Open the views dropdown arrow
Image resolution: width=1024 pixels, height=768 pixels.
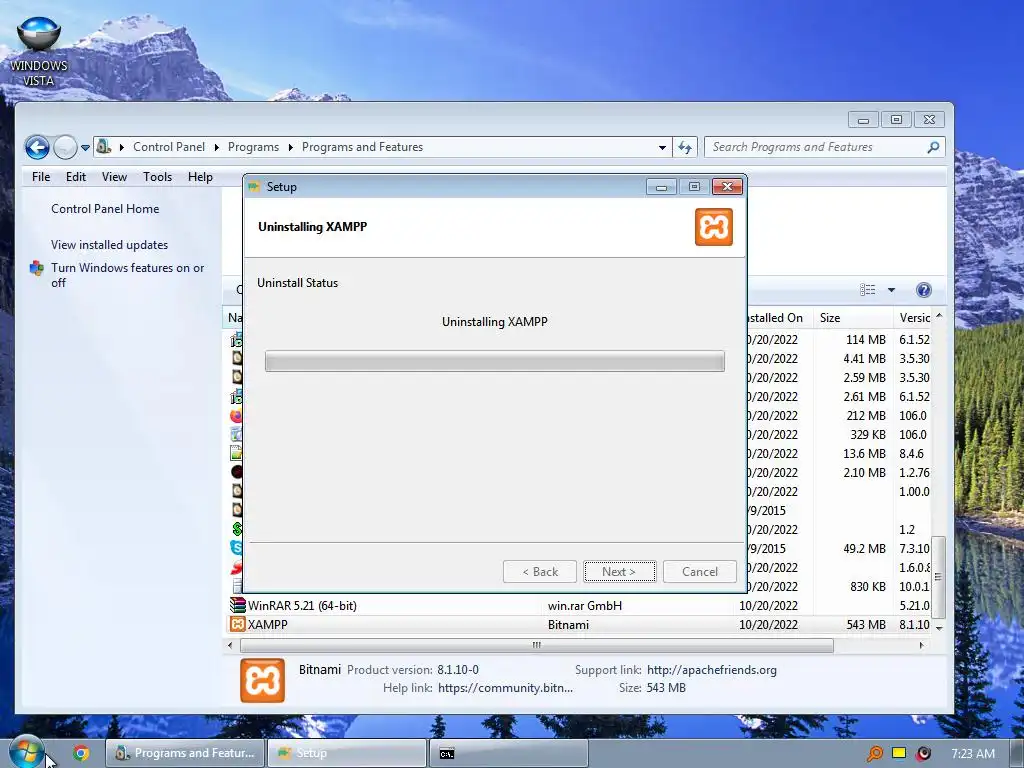pos(891,290)
